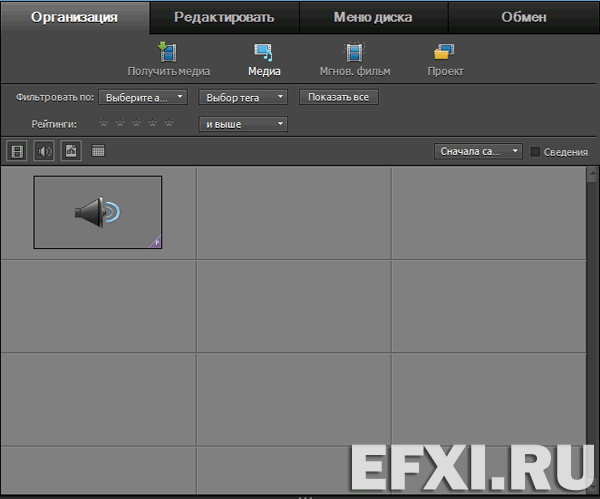Set rating to four stars

coord(153,123)
